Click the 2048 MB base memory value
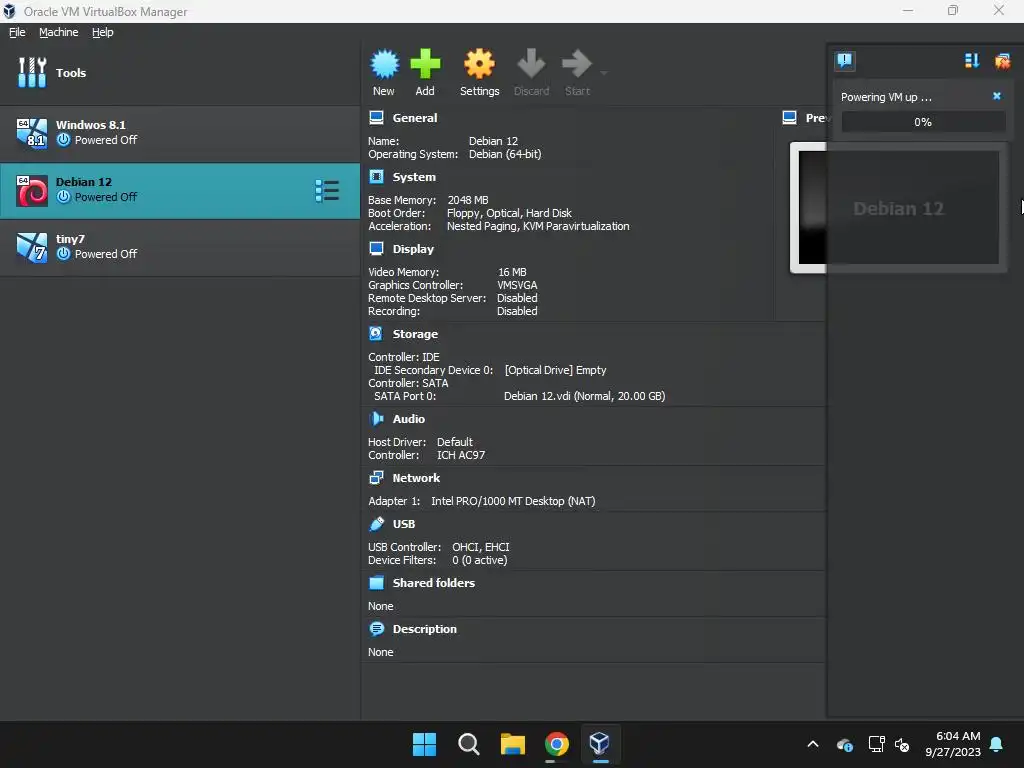Screen dimensions: 1024x768 [468, 200]
